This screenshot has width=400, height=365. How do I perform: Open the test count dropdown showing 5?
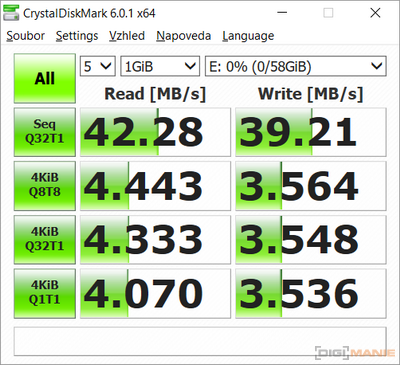coord(98,66)
